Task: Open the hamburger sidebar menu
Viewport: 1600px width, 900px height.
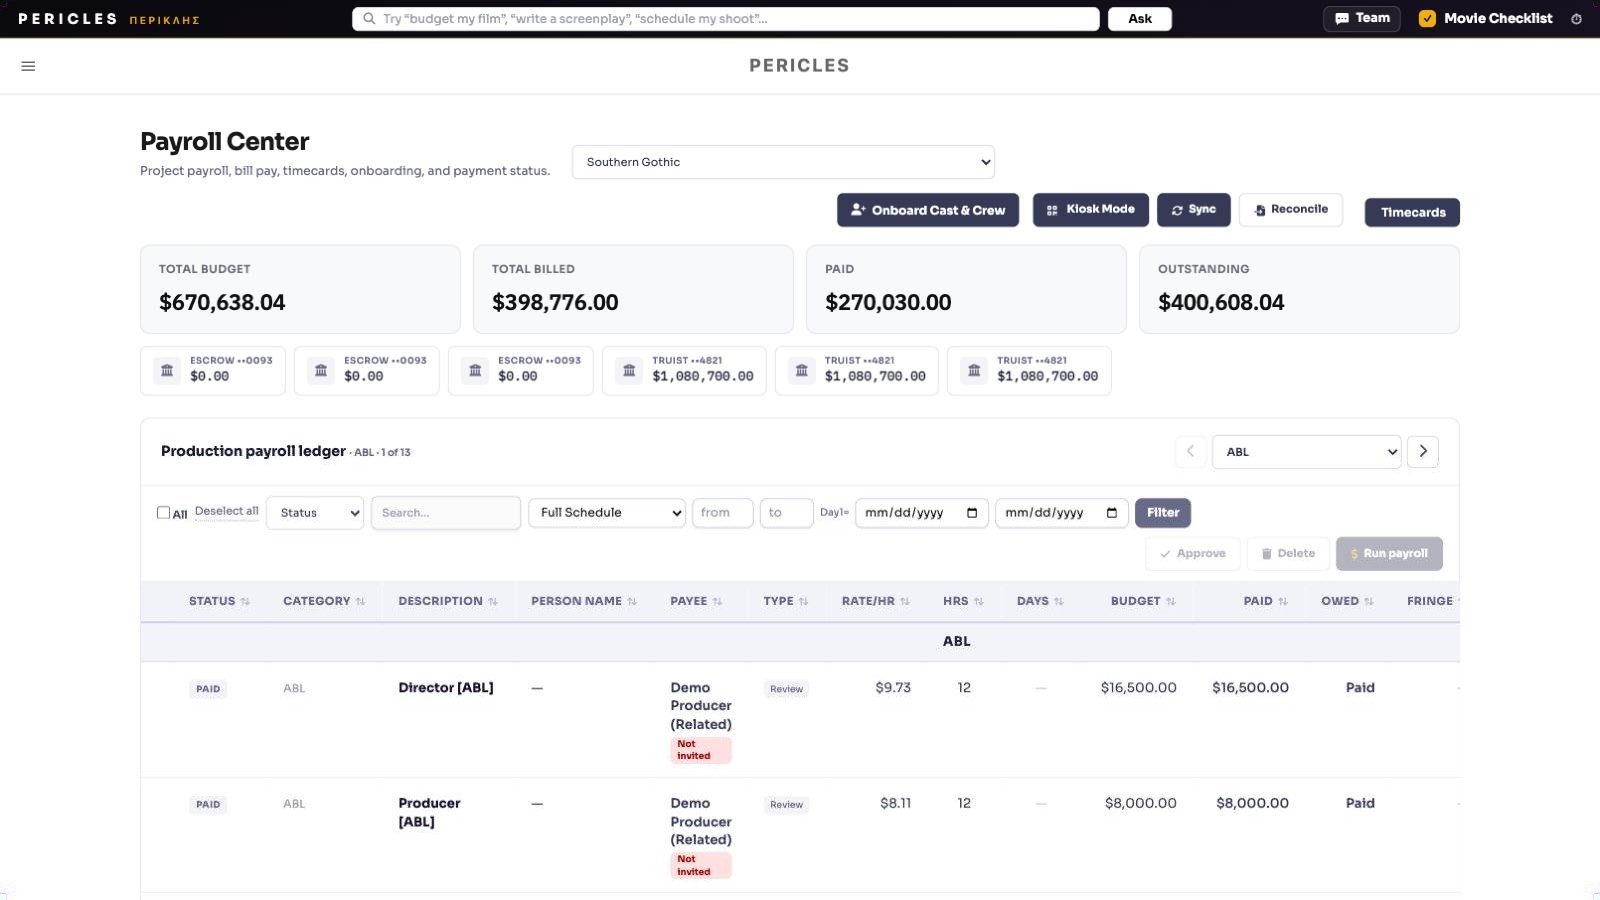Action: 28,66
